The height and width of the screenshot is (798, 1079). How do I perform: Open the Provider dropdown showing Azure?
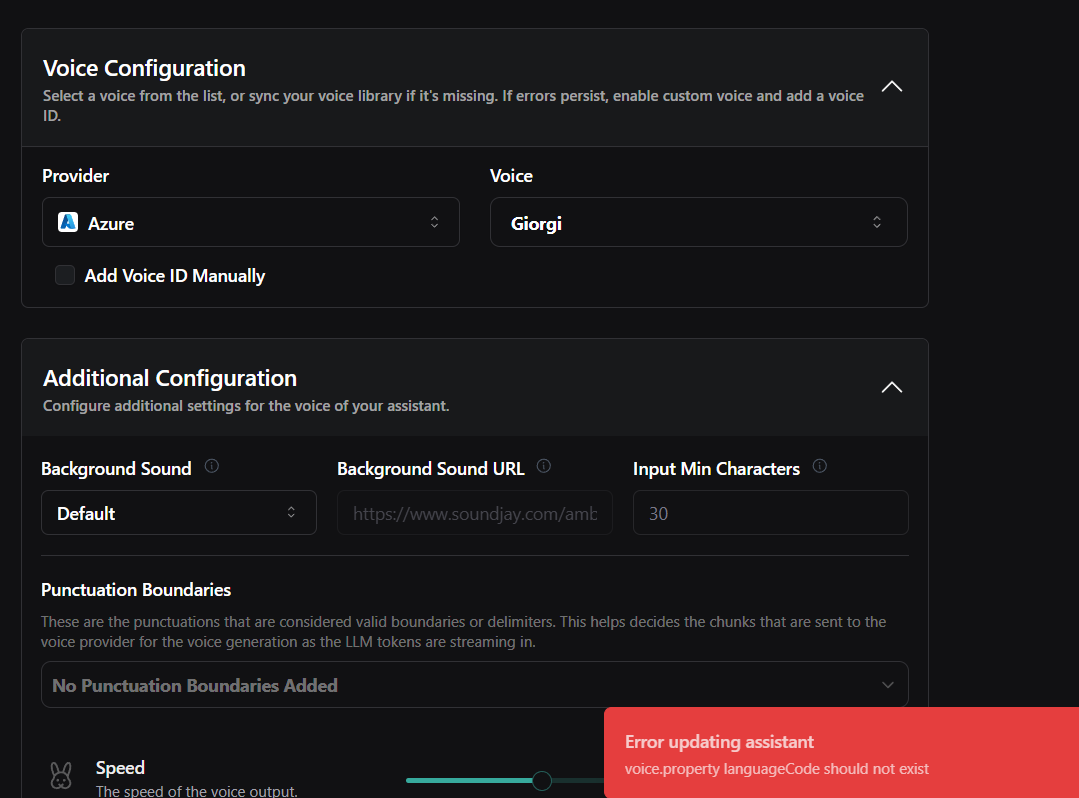[x=250, y=222]
